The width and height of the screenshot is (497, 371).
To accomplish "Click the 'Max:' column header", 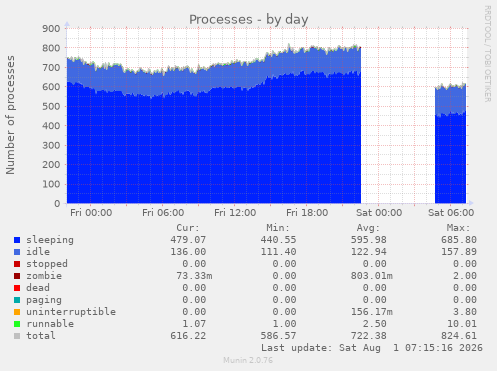I will (458, 228).
